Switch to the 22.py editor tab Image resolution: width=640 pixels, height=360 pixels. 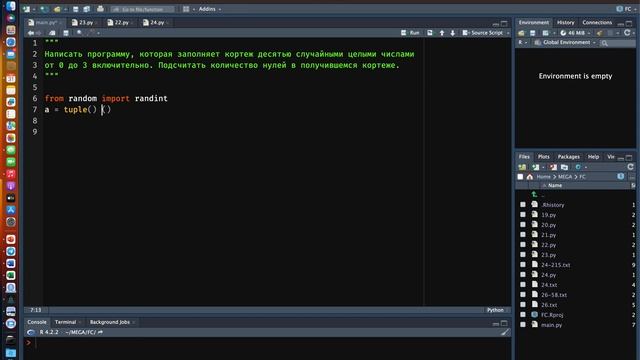pyautogui.click(x=121, y=23)
